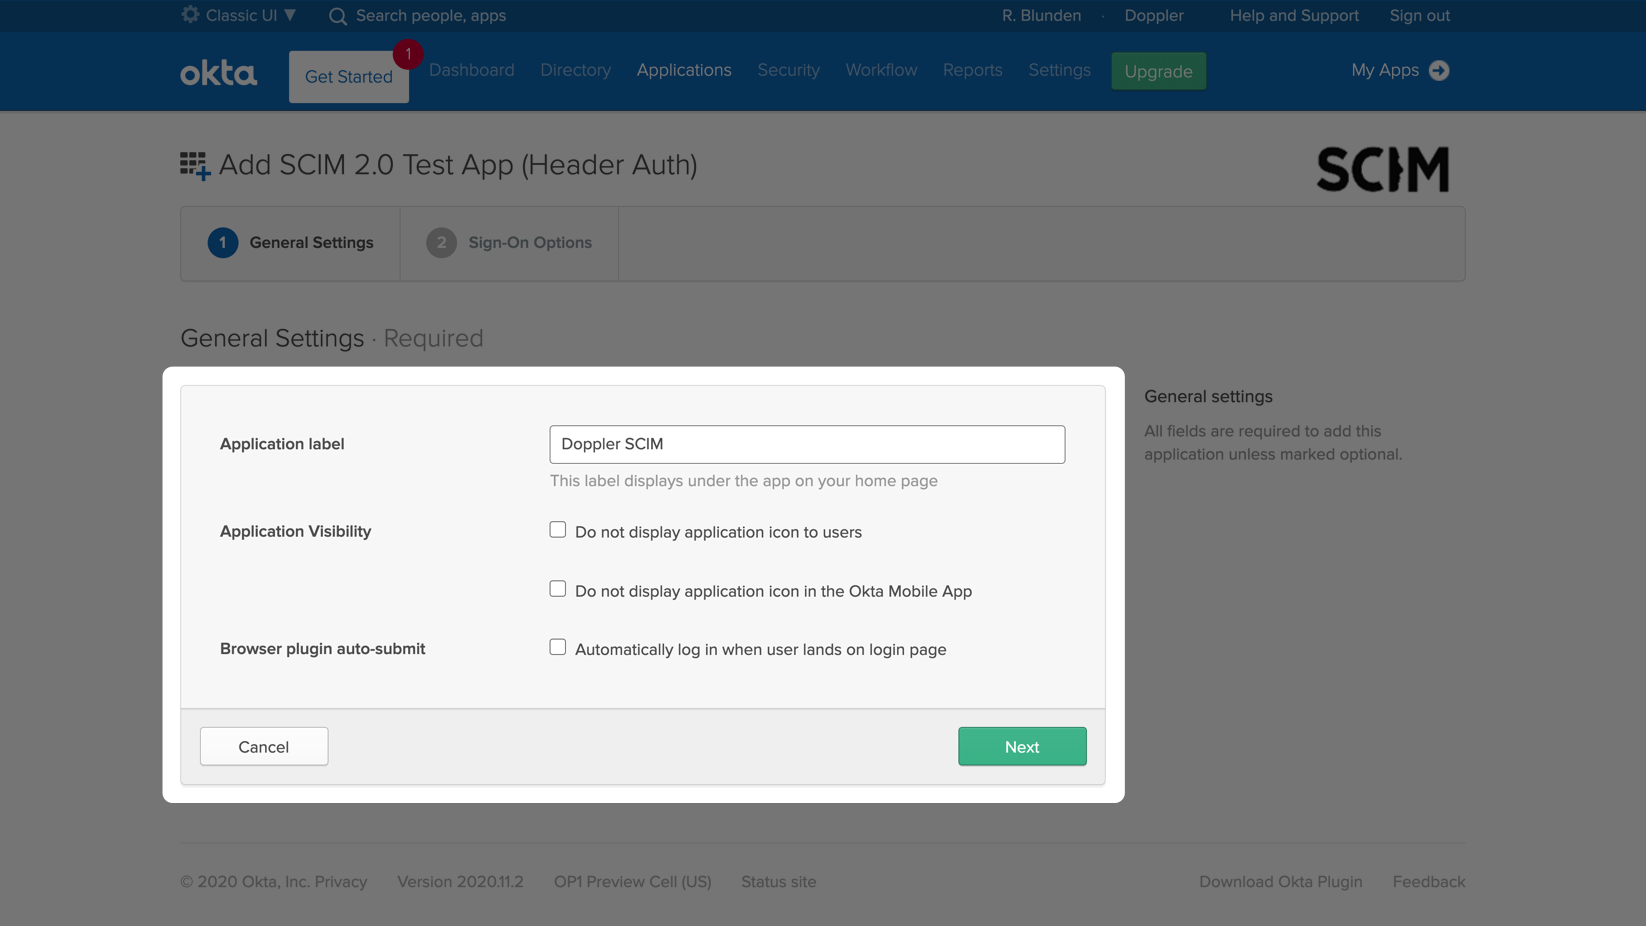This screenshot has height=926, width=1646.
Task: Click Sign out
Action: [x=1419, y=16]
